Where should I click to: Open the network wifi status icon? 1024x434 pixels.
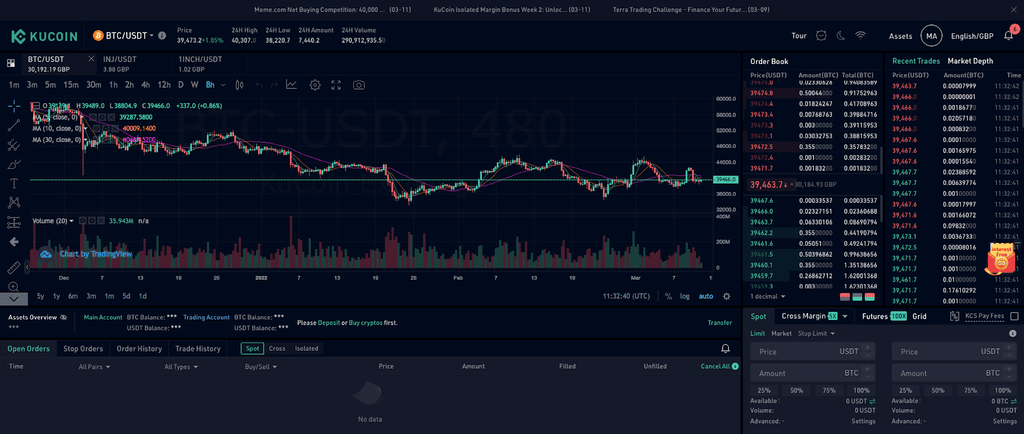(861, 36)
